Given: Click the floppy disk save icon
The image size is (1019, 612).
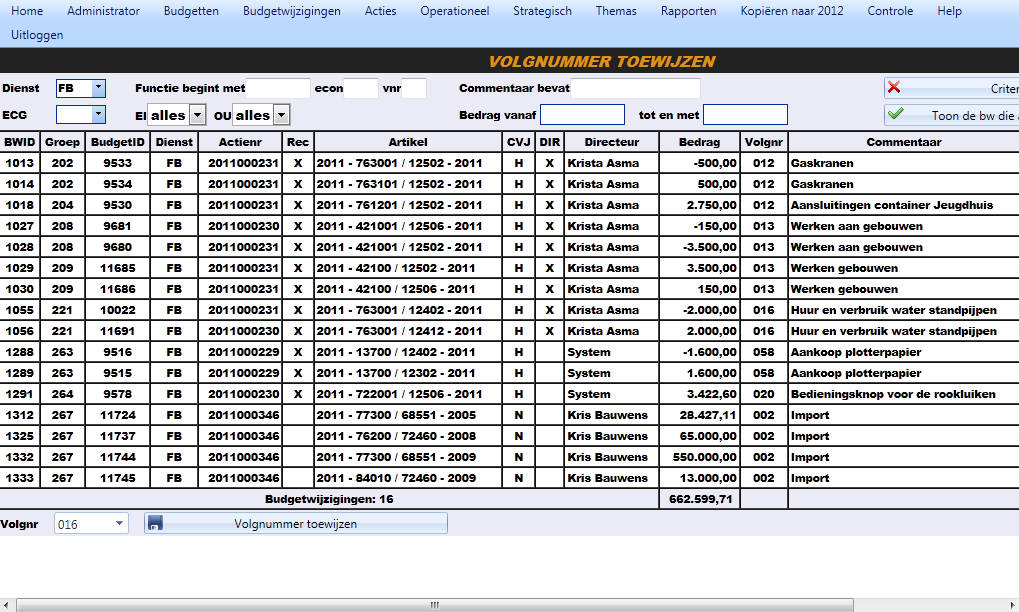Looking at the screenshot, I should coord(155,523).
